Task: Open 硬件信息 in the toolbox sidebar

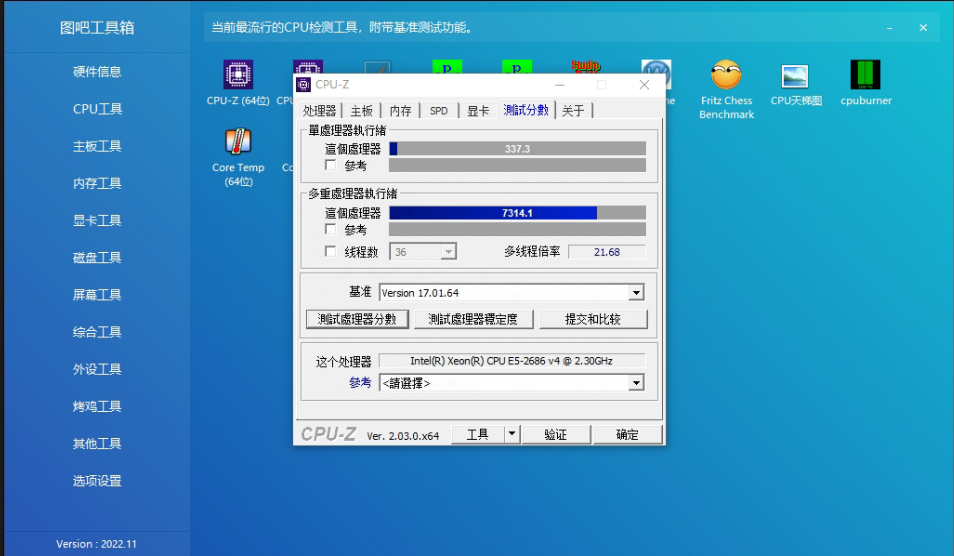Action: [97, 72]
